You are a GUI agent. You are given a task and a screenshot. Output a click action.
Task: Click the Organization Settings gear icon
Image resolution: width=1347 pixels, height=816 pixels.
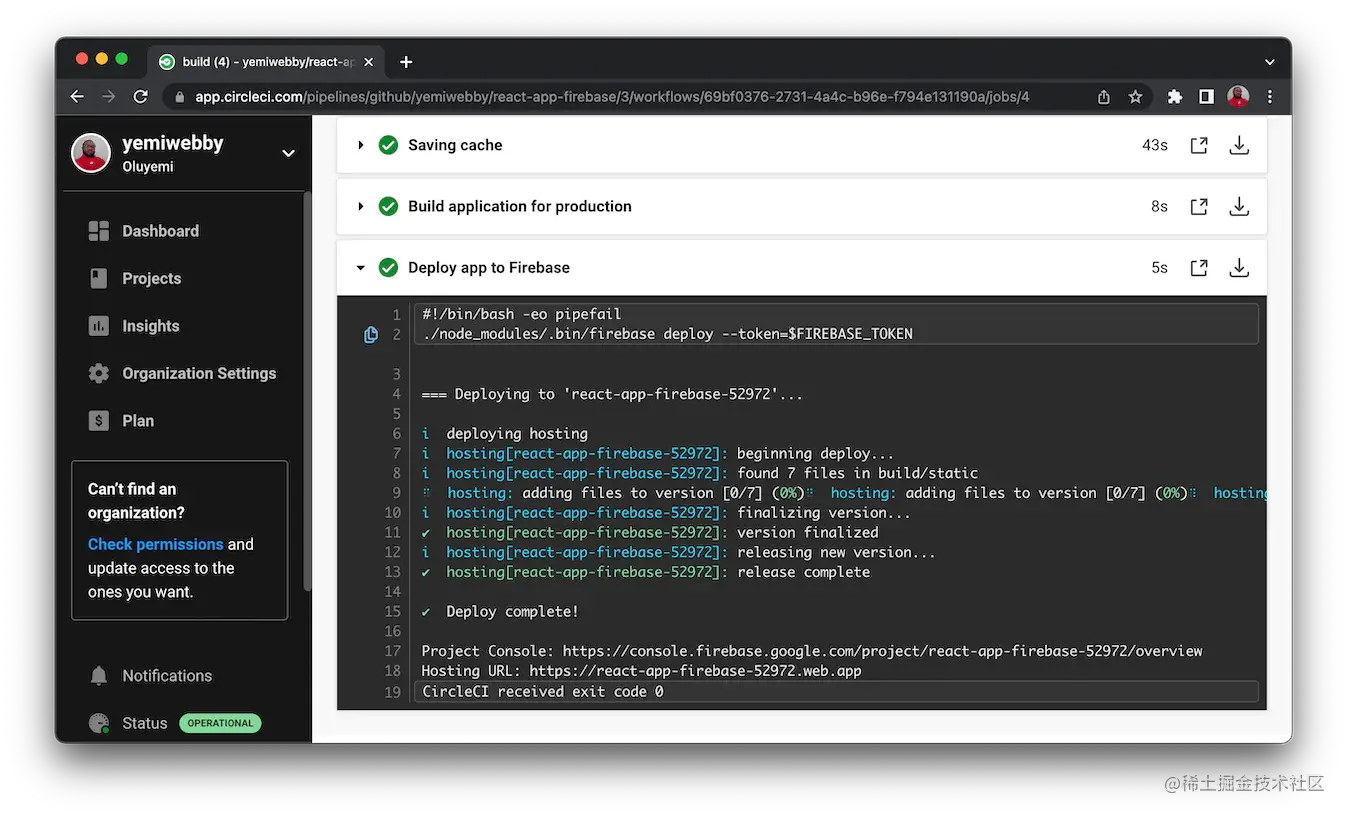[98, 373]
